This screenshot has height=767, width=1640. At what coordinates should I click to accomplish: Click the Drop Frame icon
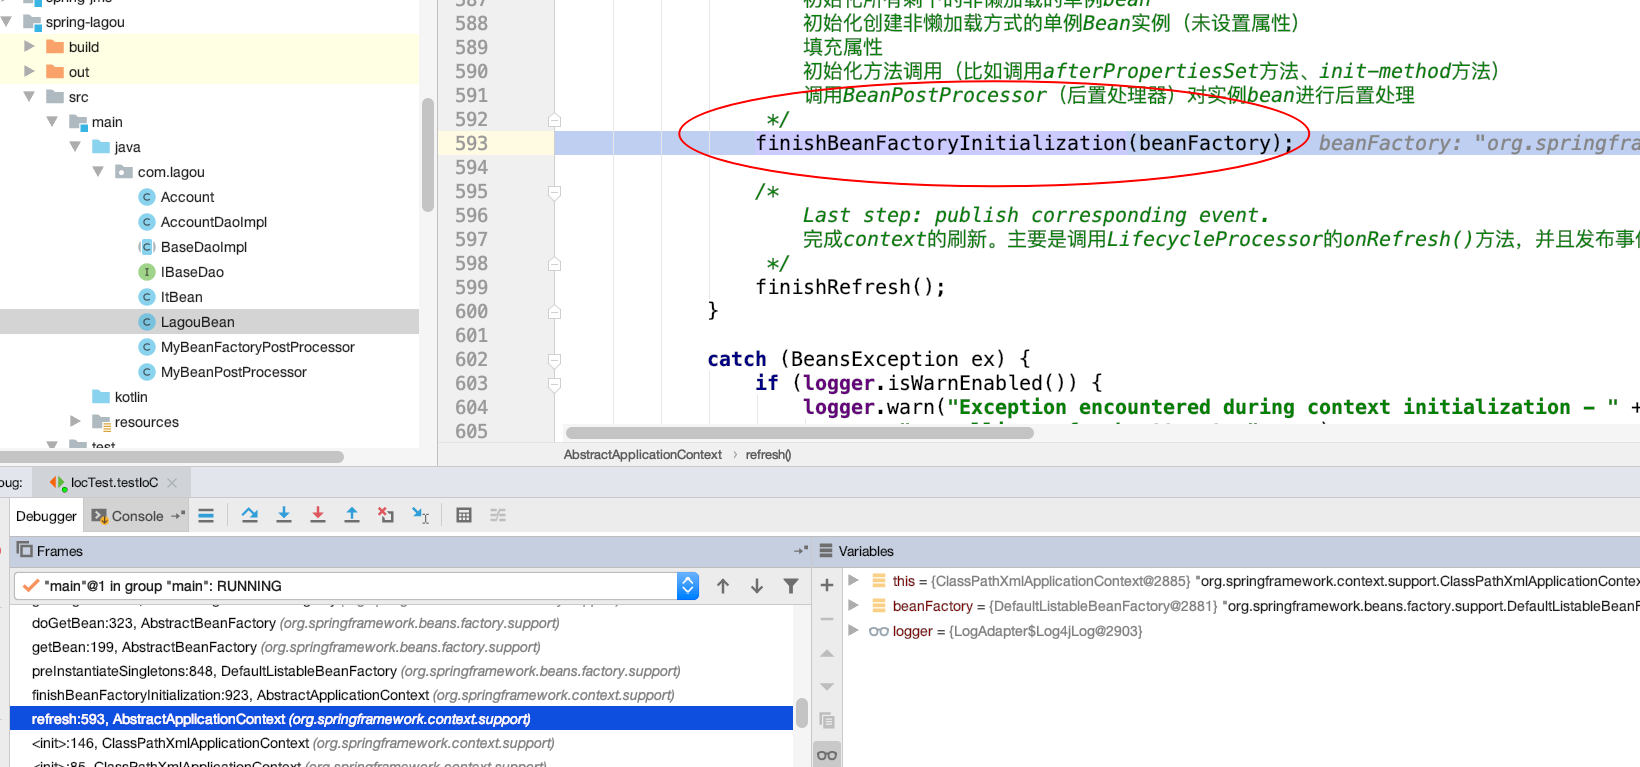pyautogui.click(x=386, y=515)
